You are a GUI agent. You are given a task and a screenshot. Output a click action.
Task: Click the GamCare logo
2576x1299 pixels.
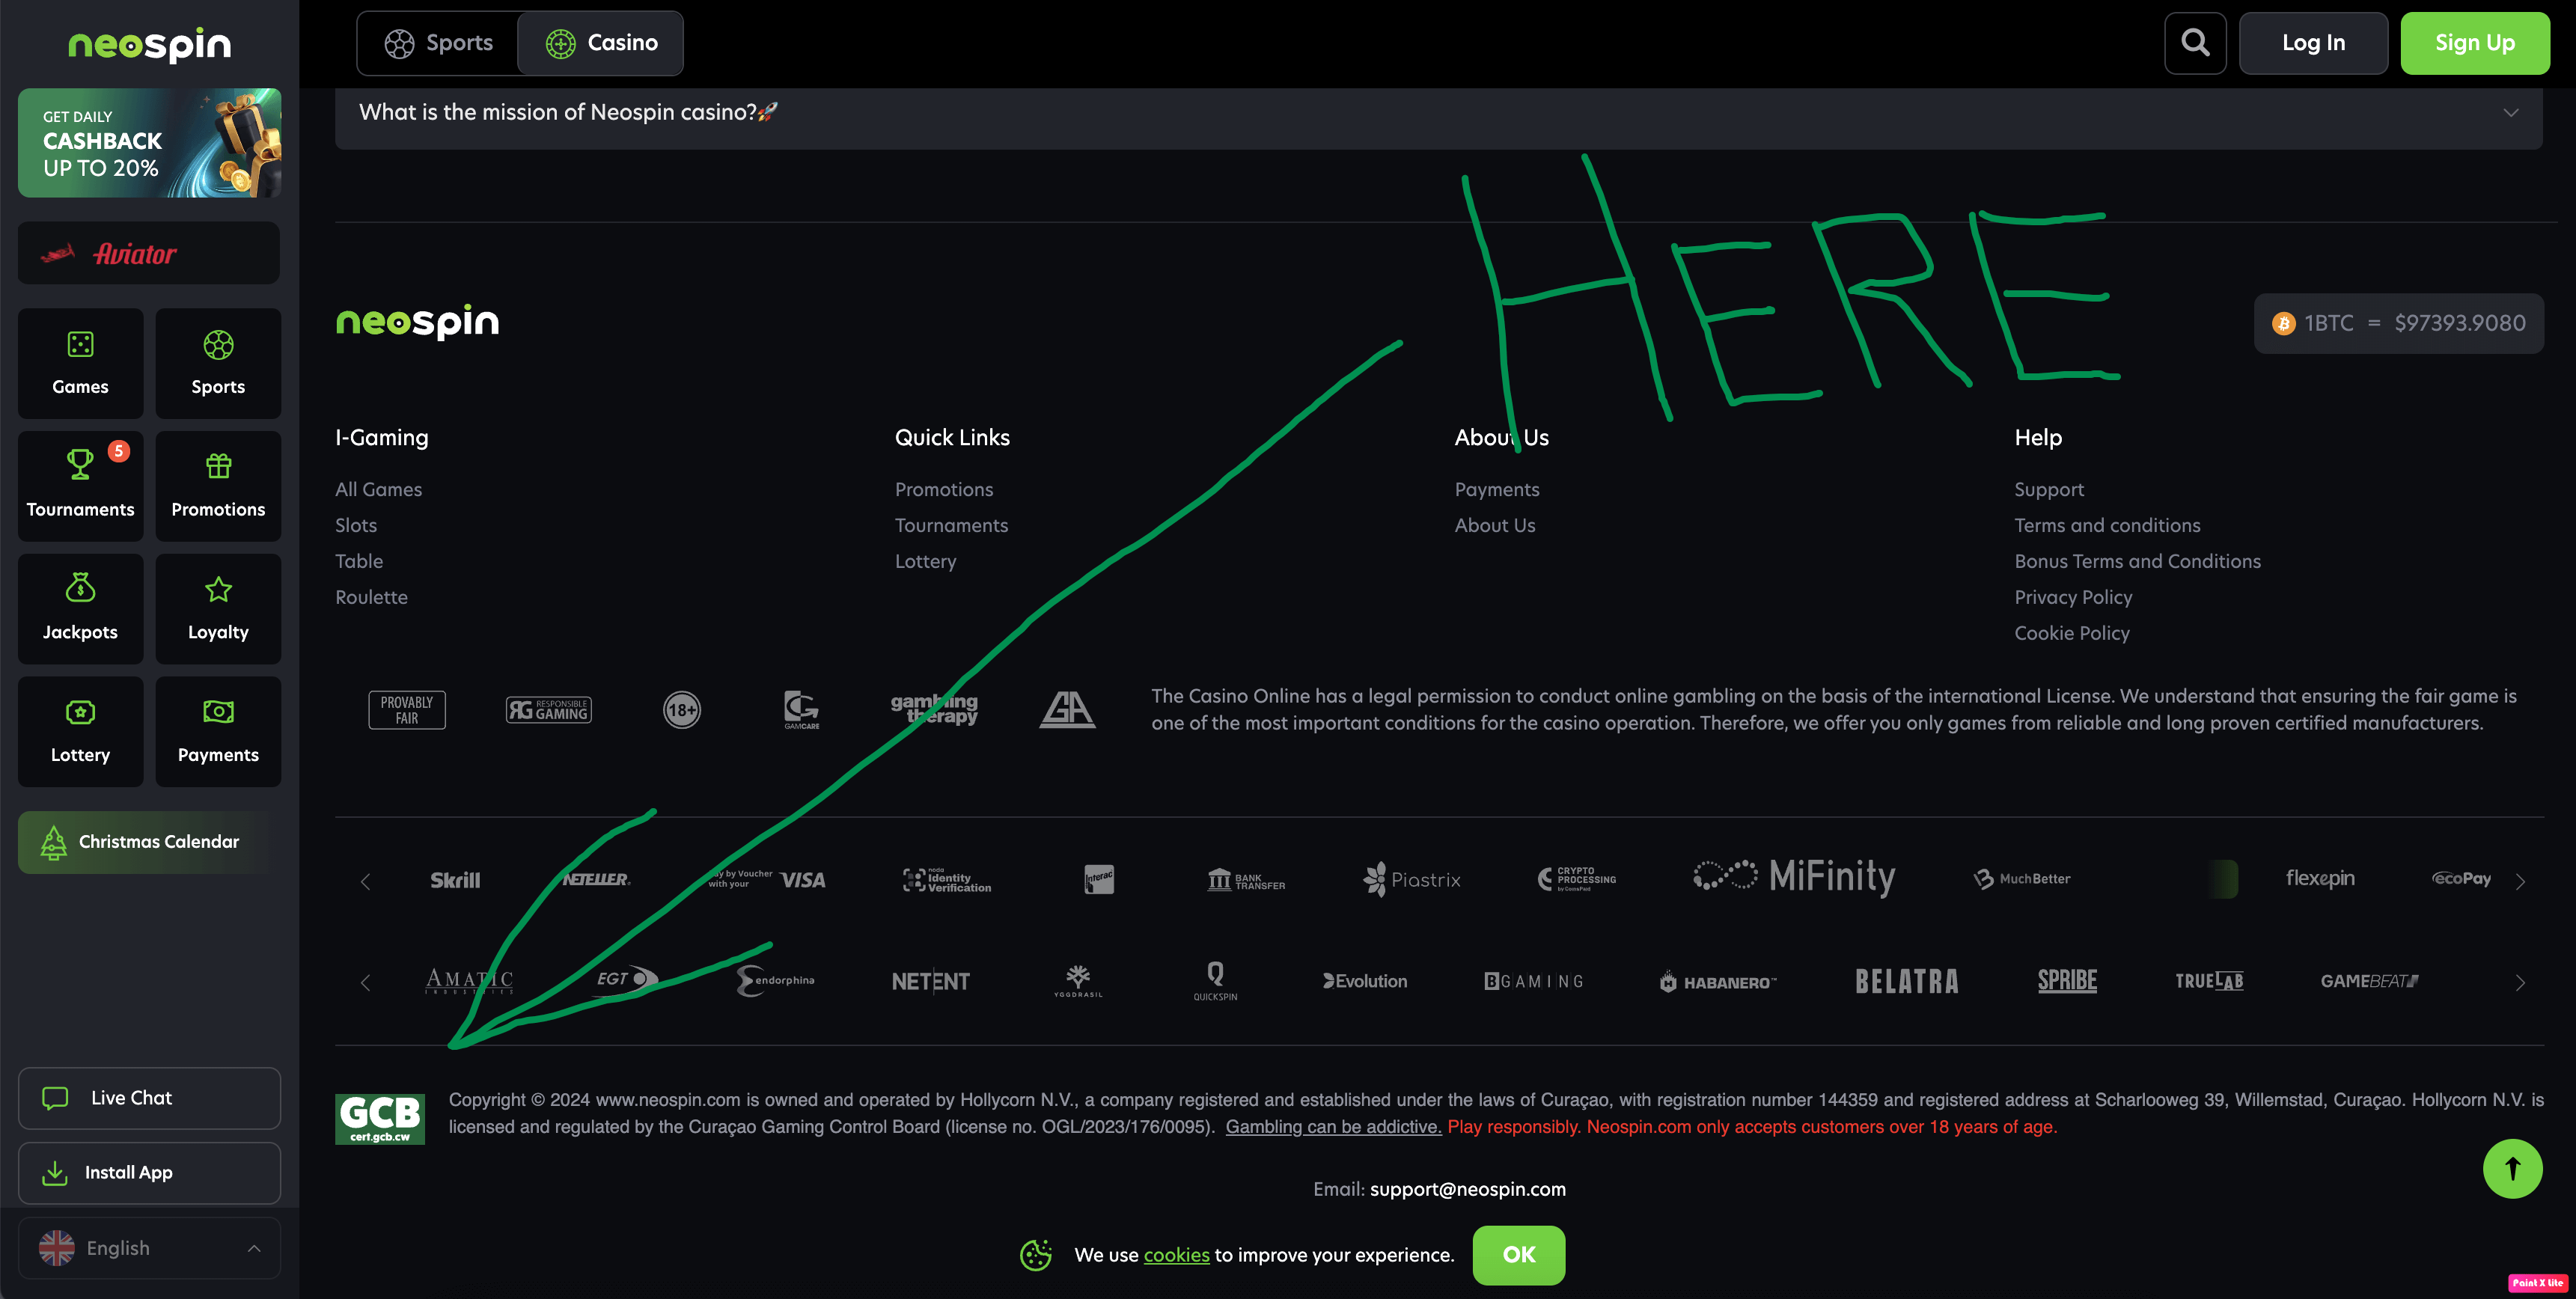801,710
